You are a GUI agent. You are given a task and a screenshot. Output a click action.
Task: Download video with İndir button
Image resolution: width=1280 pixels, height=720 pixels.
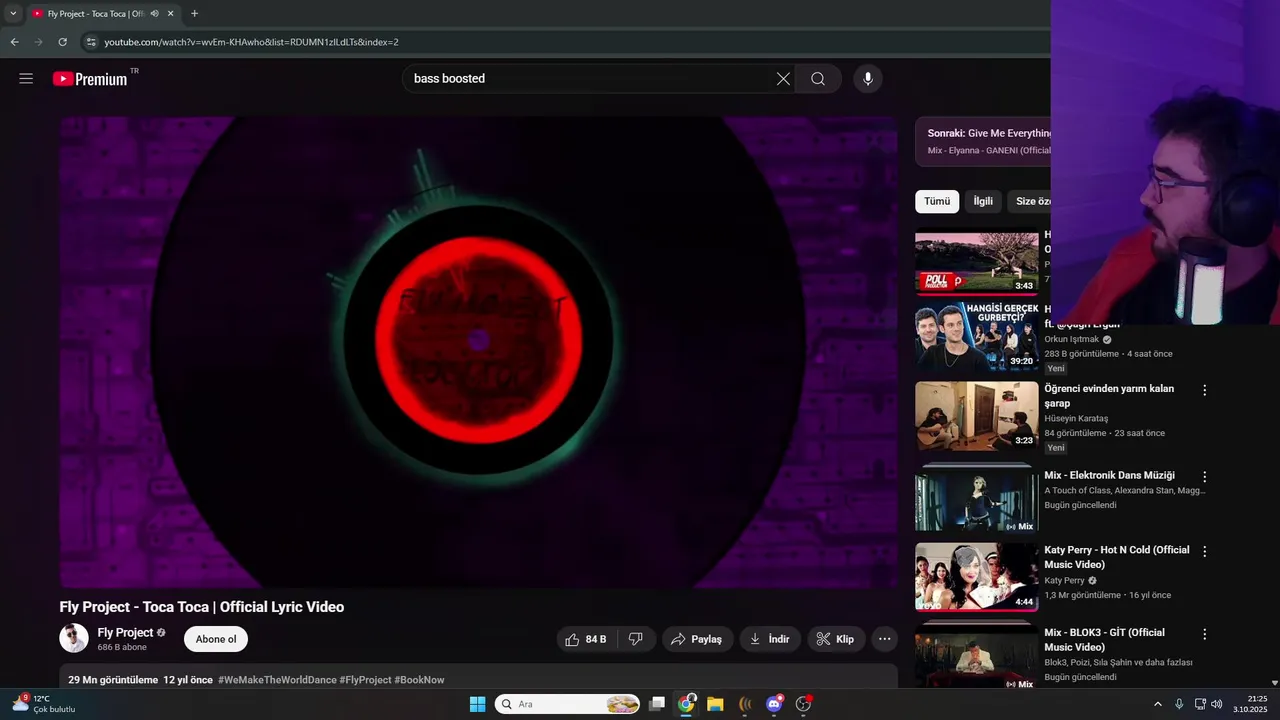(x=770, y=639)
